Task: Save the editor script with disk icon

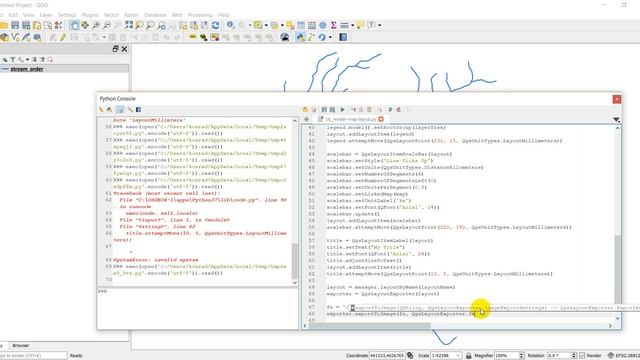Action: tap(324, 109)
